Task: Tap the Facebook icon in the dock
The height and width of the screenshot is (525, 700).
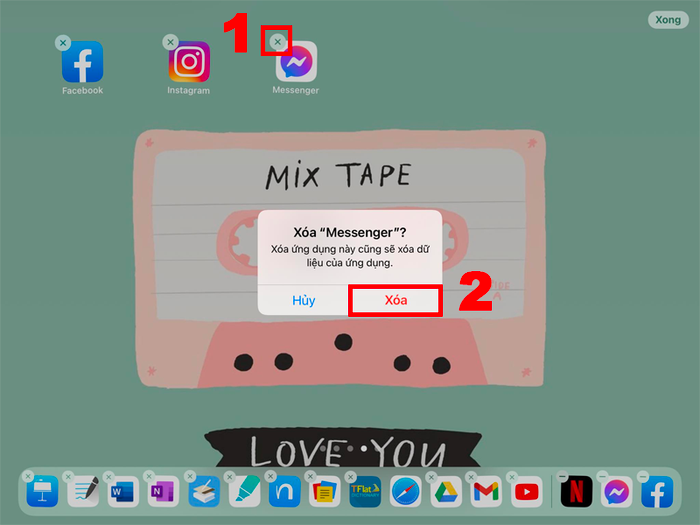Action: [657, 491]
